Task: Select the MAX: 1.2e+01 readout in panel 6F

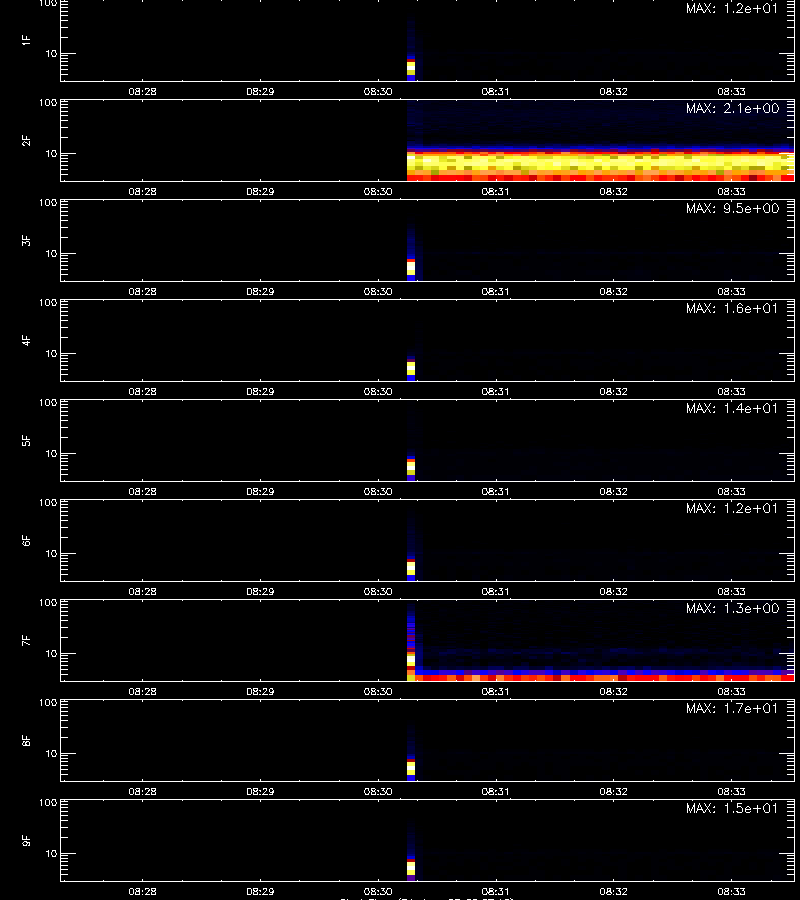Action: click(x=732, y=508)
